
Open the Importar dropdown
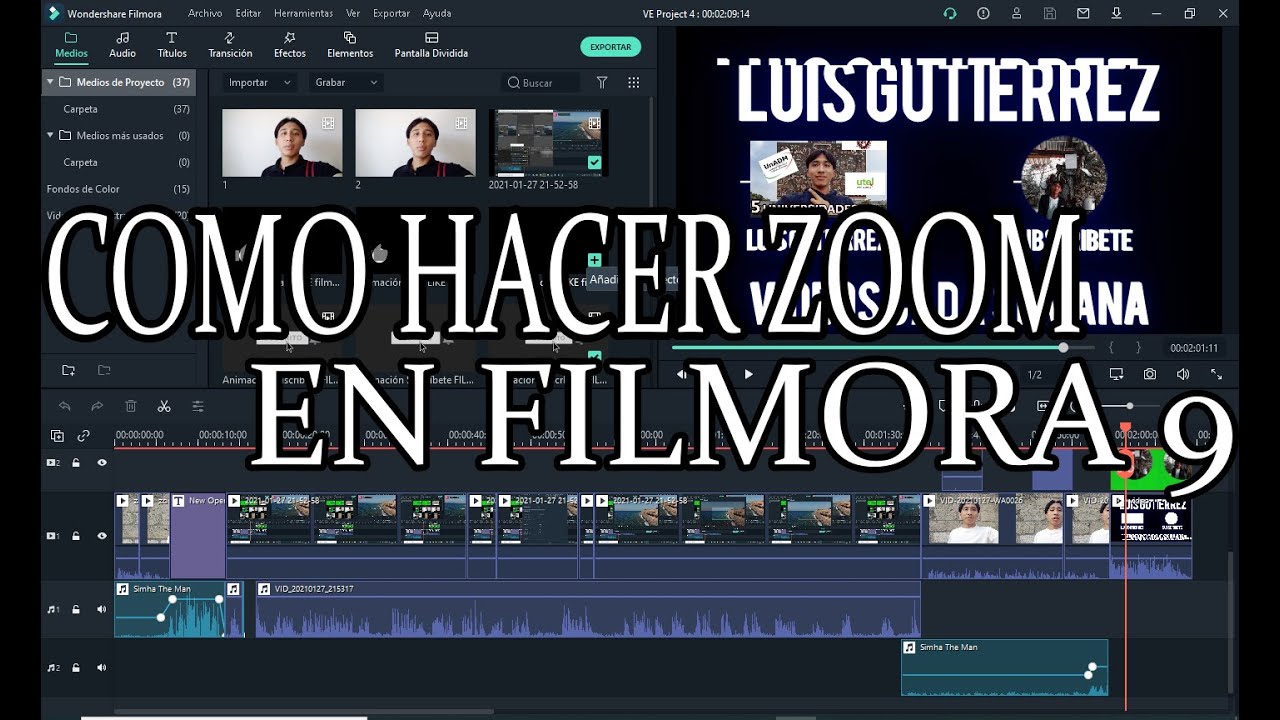[x=258, y=82]
